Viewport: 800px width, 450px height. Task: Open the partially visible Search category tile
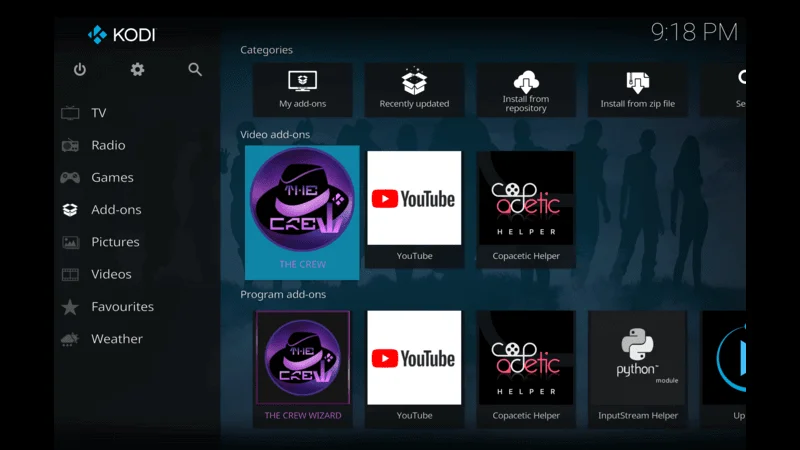pyautogui.click(x=723, y=90)
